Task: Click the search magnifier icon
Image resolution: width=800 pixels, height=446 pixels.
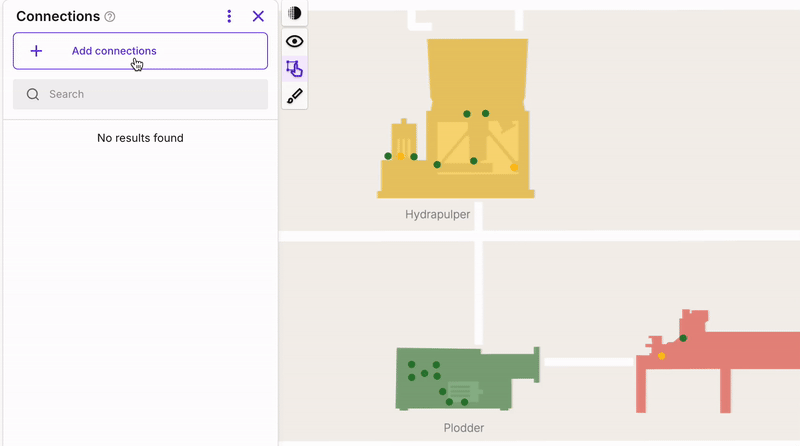Action: [33, 94]
